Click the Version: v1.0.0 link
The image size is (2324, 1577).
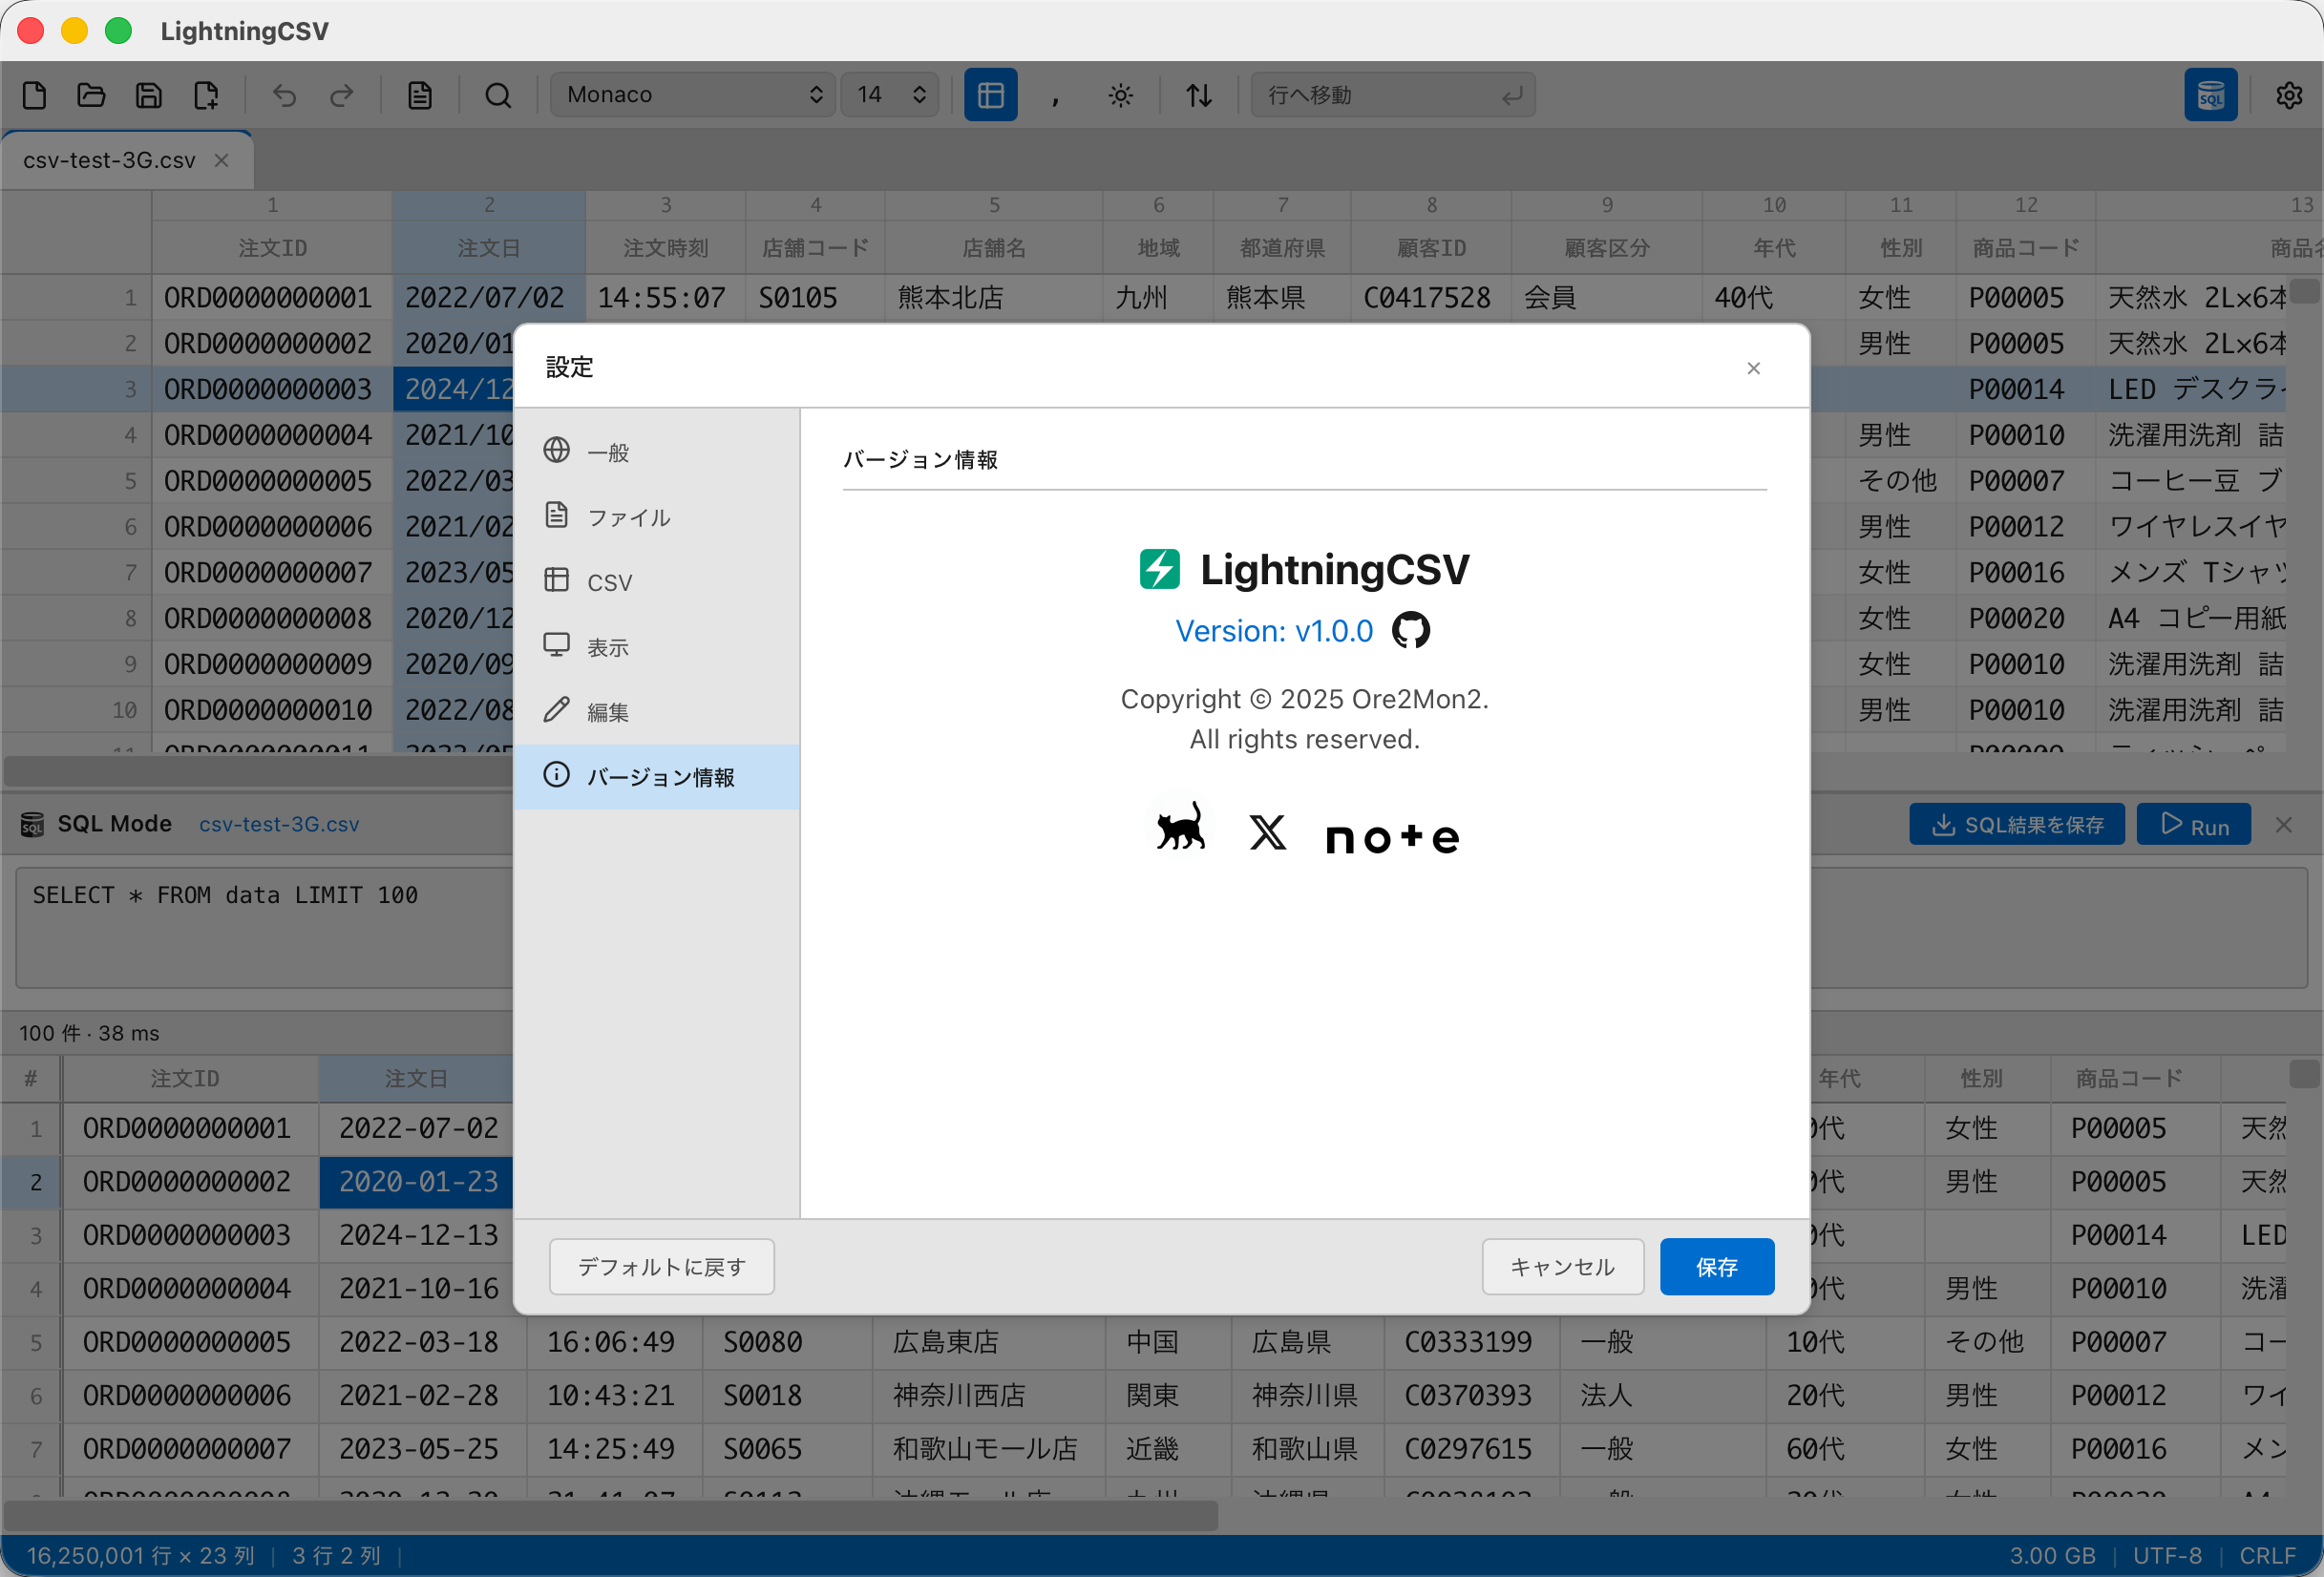[x=1274, y=631]
